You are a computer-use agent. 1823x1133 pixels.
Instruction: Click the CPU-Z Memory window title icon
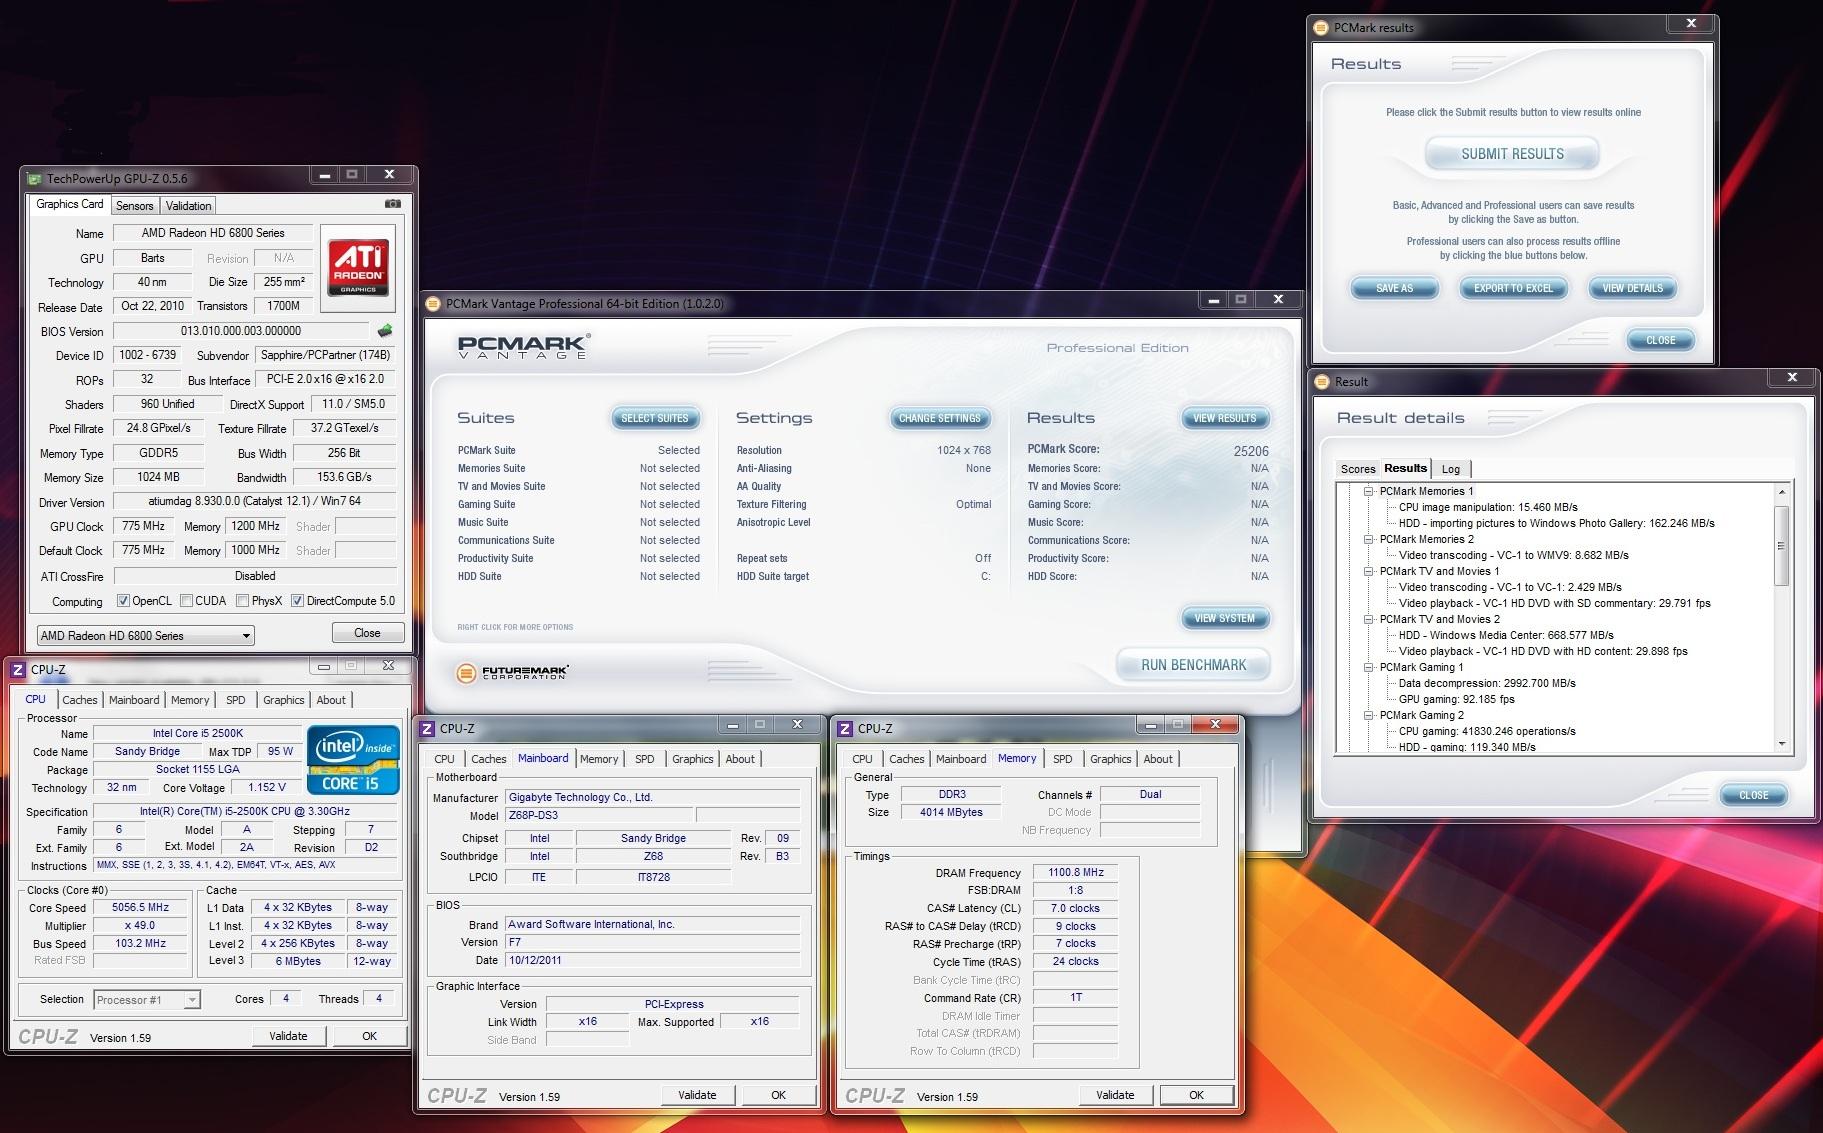845,729
